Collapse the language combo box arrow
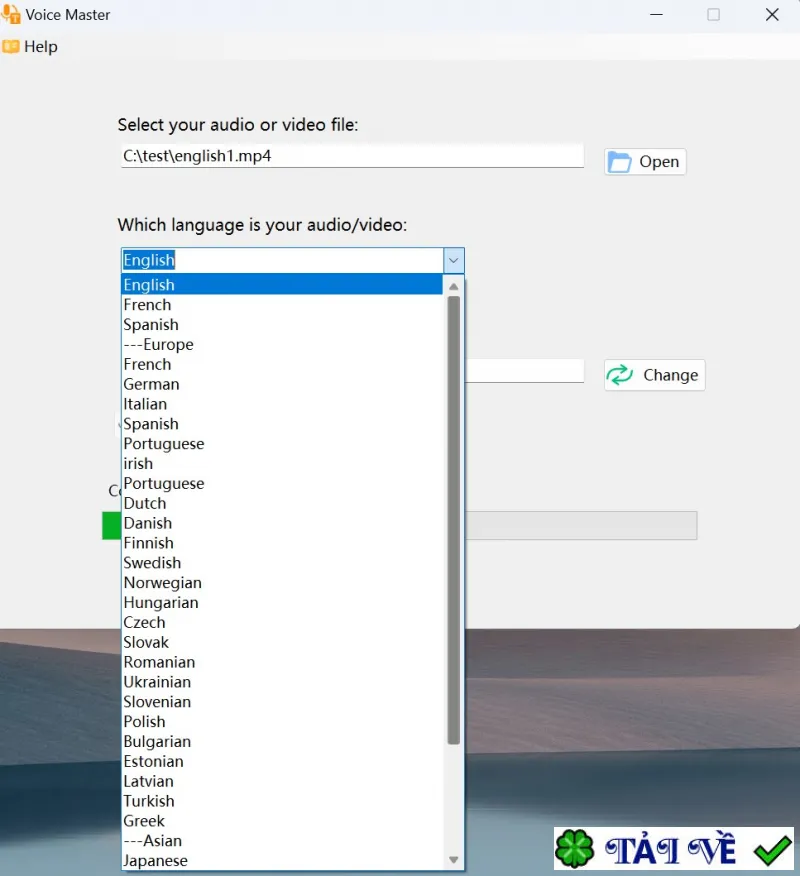 [x=454, y=260]
